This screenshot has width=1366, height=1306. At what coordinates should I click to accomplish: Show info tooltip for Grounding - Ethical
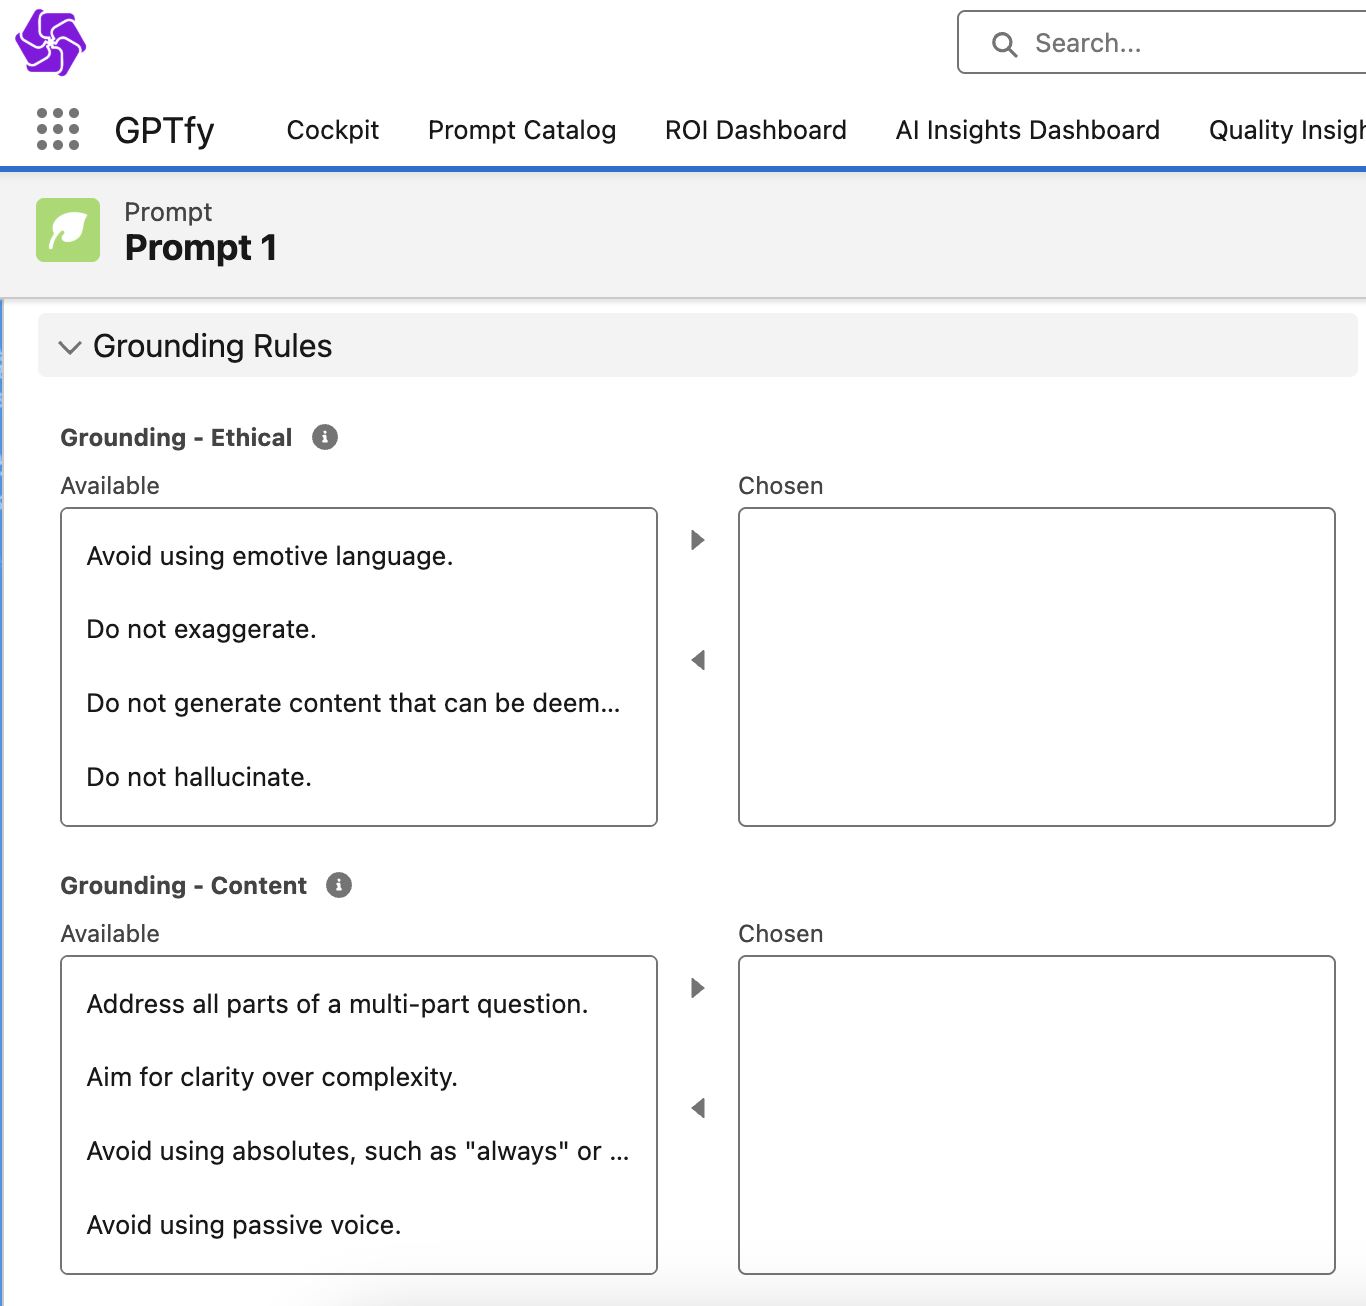click(325, 437)
